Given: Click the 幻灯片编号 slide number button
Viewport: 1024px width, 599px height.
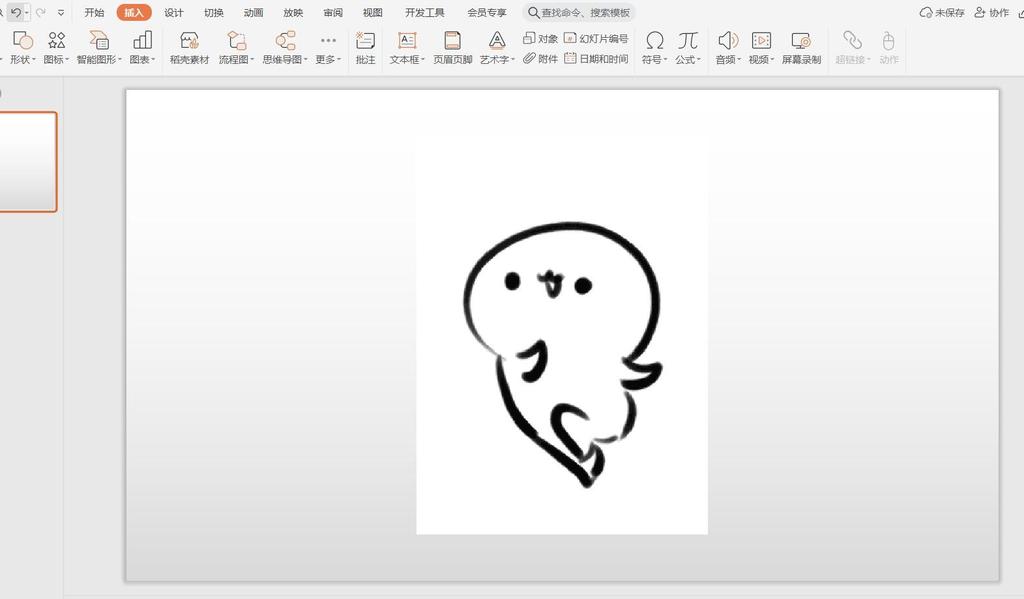Looking at the screenshot, I should click(597, 38).
